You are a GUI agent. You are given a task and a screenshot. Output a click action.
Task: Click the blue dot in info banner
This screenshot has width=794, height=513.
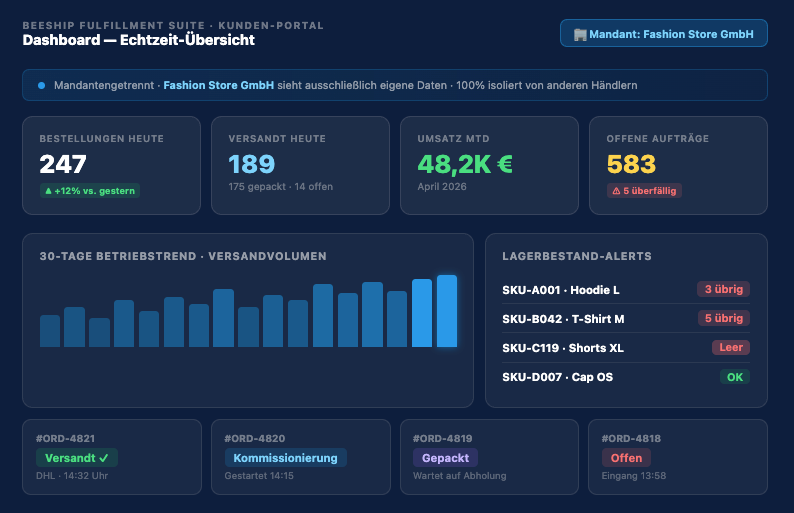point(41,86)
